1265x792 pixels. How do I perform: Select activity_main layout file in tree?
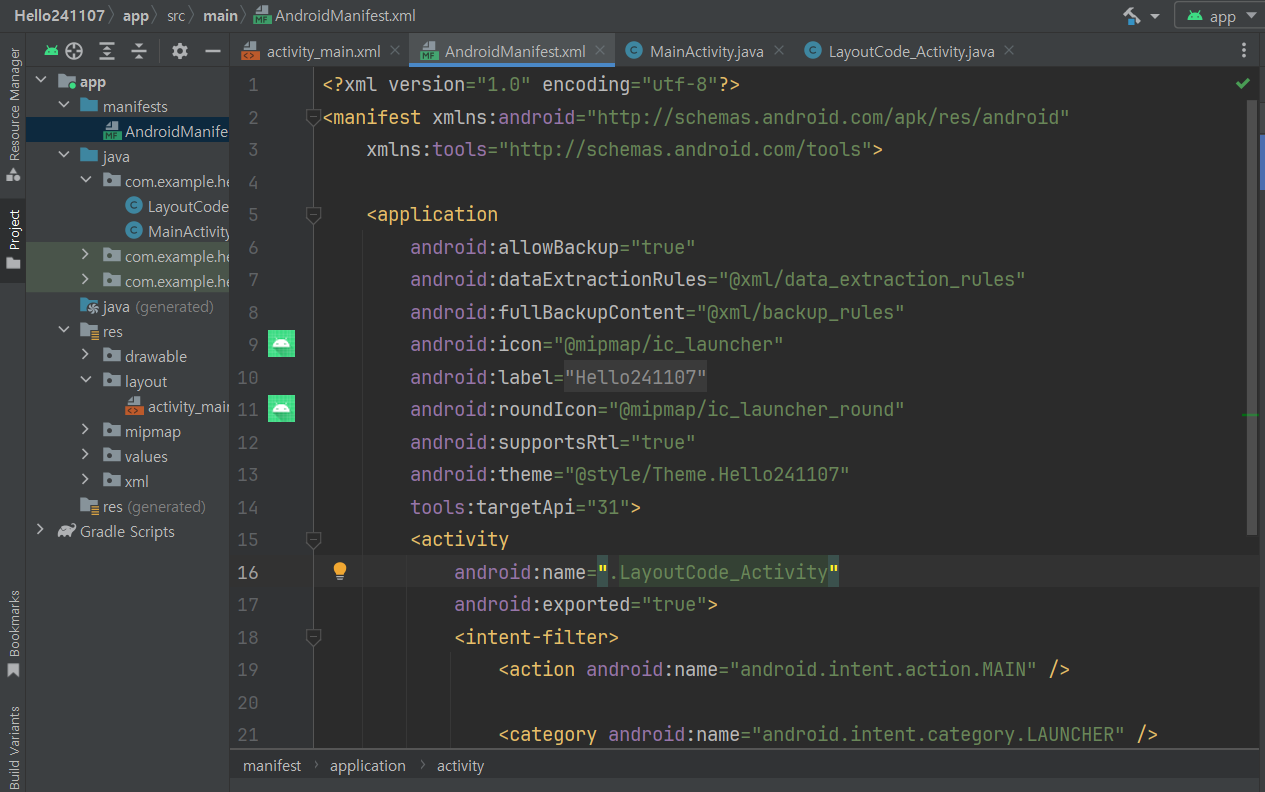[x=177, y=406]
